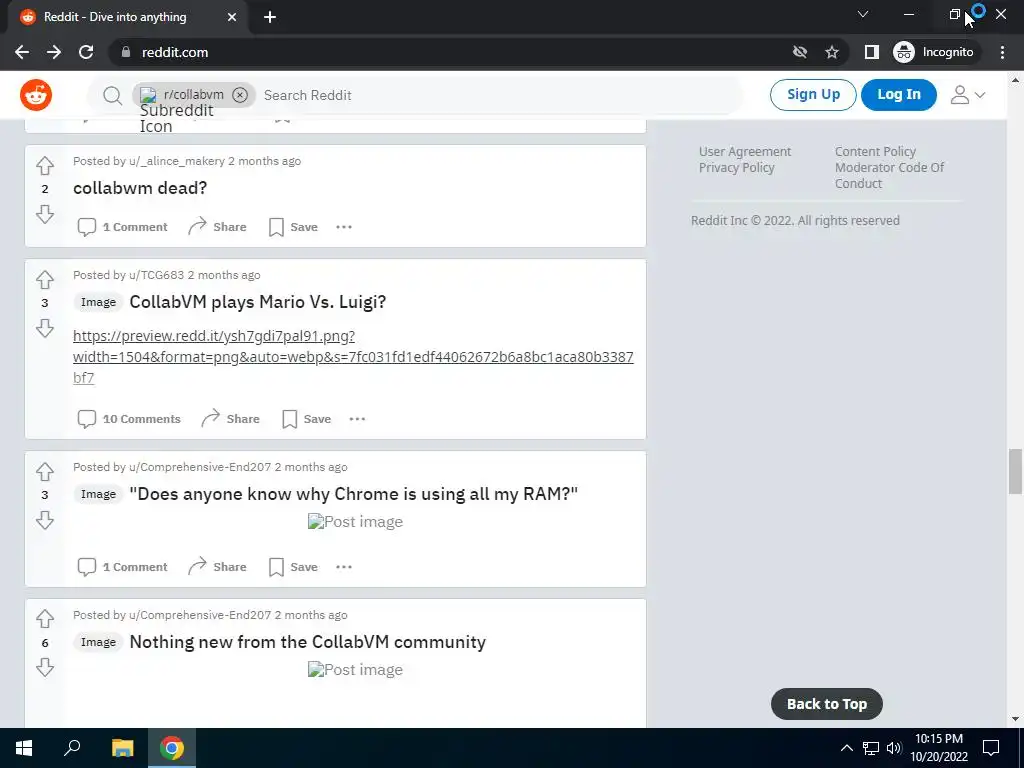Screen dimensions: 1024x768
Task: Open u/TCG683 profile link
Action: [x=157, y=275]
